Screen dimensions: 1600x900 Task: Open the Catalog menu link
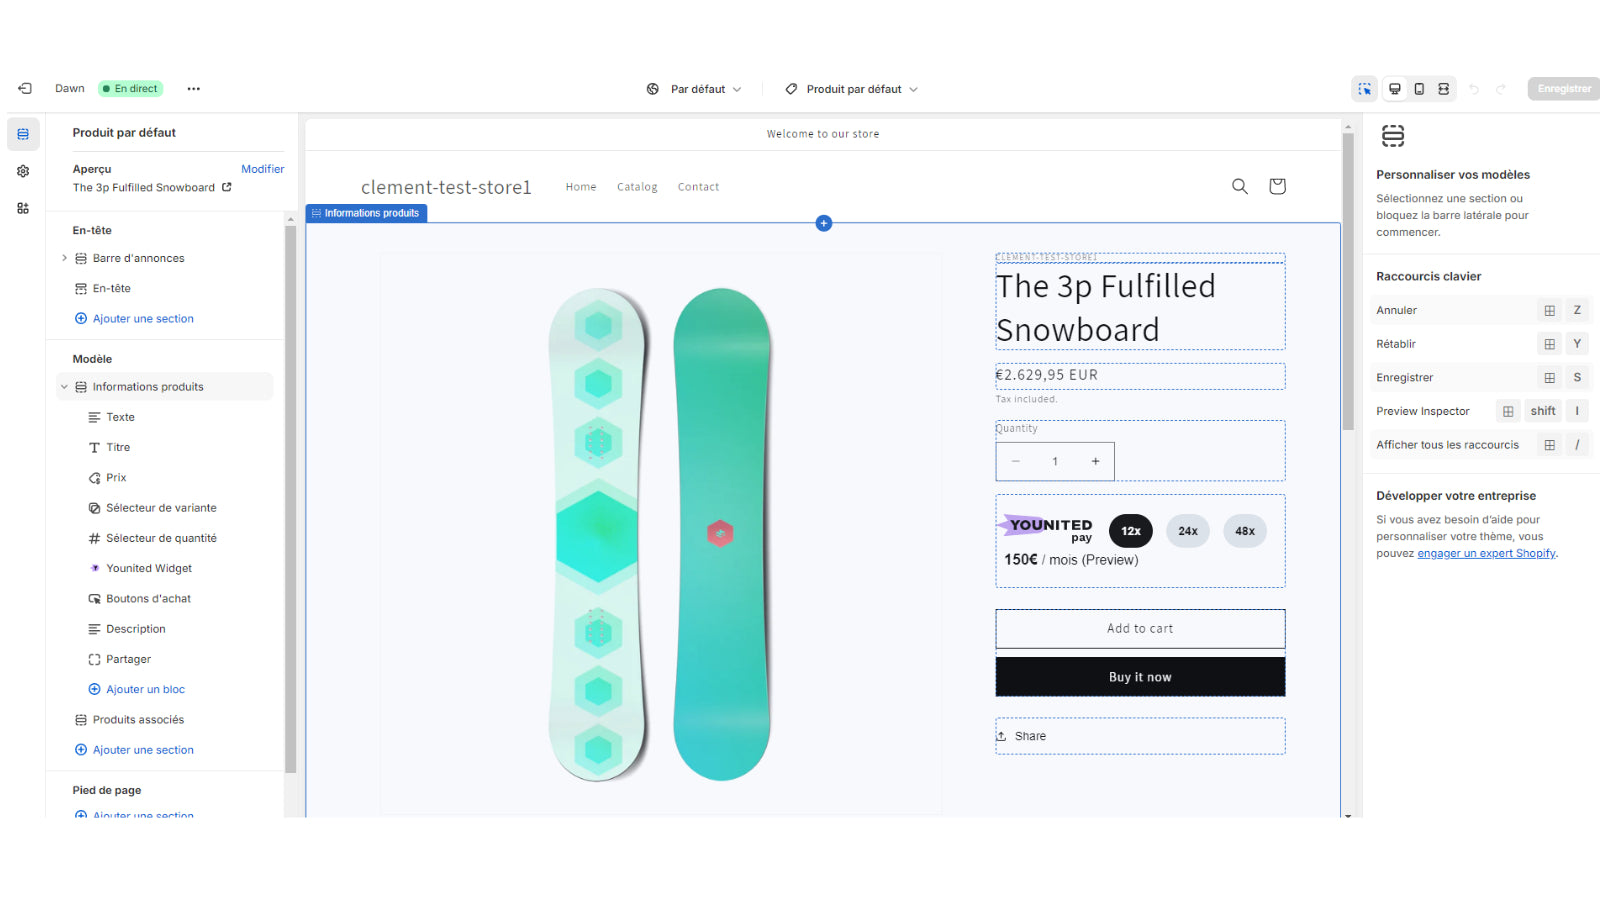(x=637, y=187)
